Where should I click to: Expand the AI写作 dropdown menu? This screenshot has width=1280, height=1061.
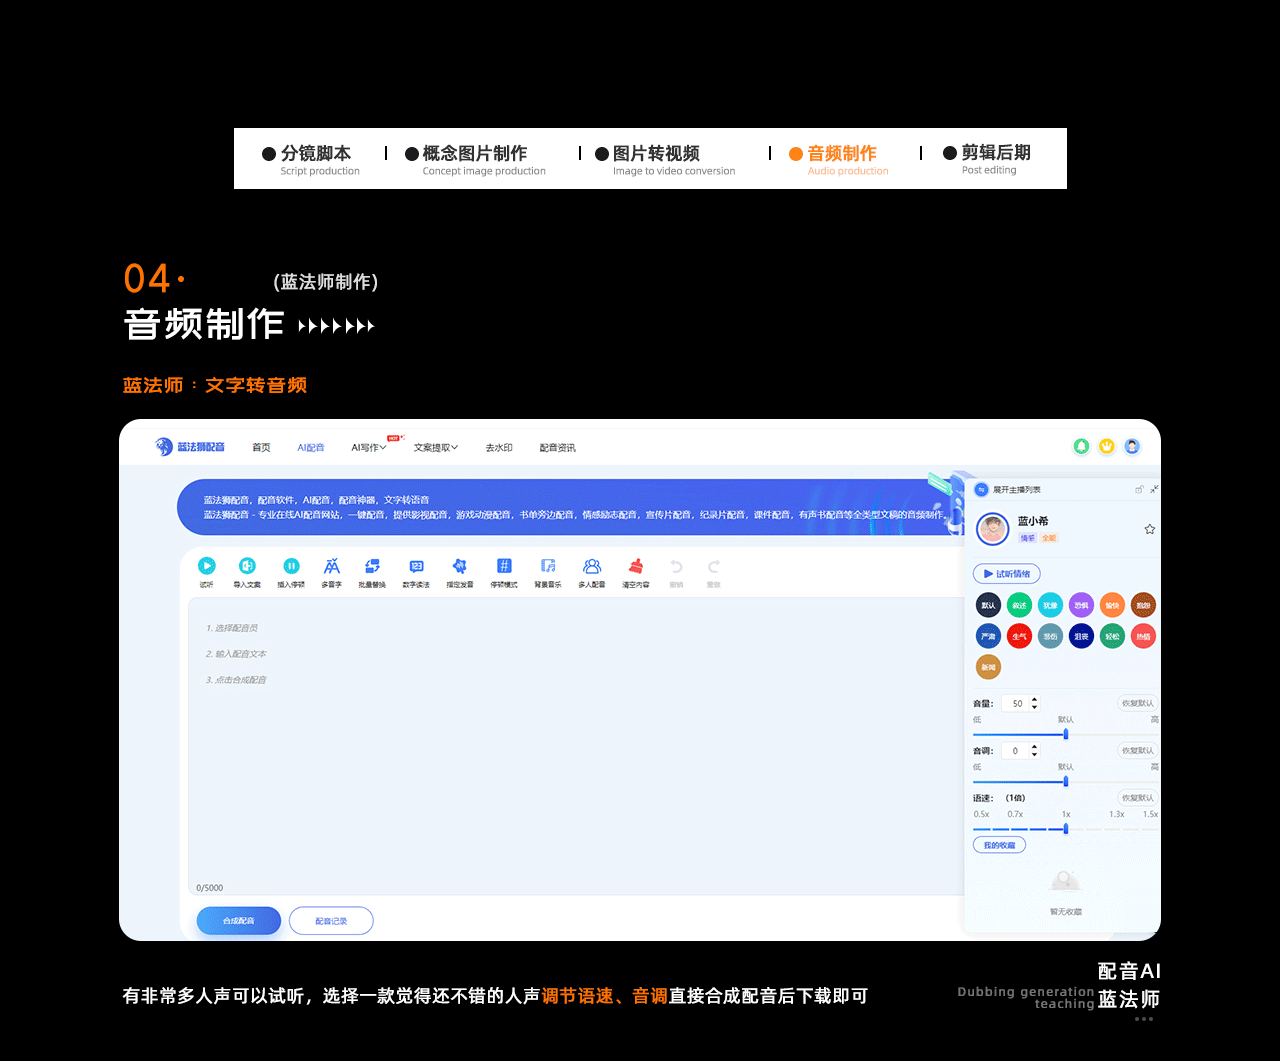[369, 447]
